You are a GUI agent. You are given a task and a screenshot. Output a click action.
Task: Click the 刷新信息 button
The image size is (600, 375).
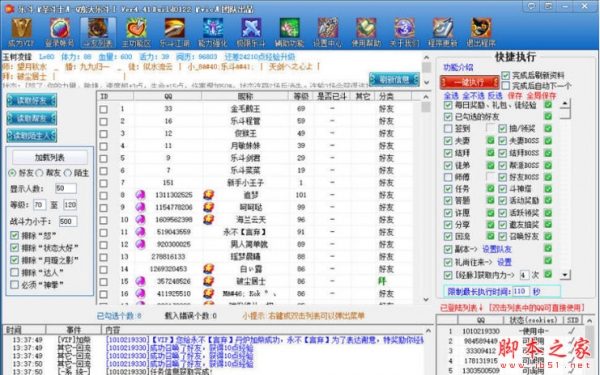pos(395,80)
